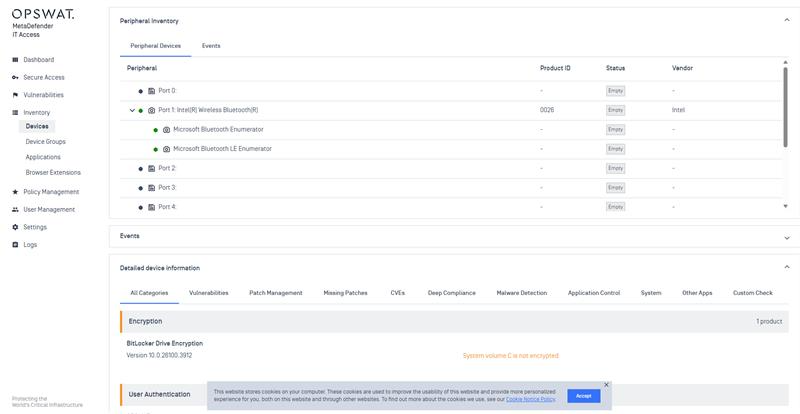This screenshot has width=800, height=414.
Task: Click the Port 3 device icon
Action: click(152, 188)
